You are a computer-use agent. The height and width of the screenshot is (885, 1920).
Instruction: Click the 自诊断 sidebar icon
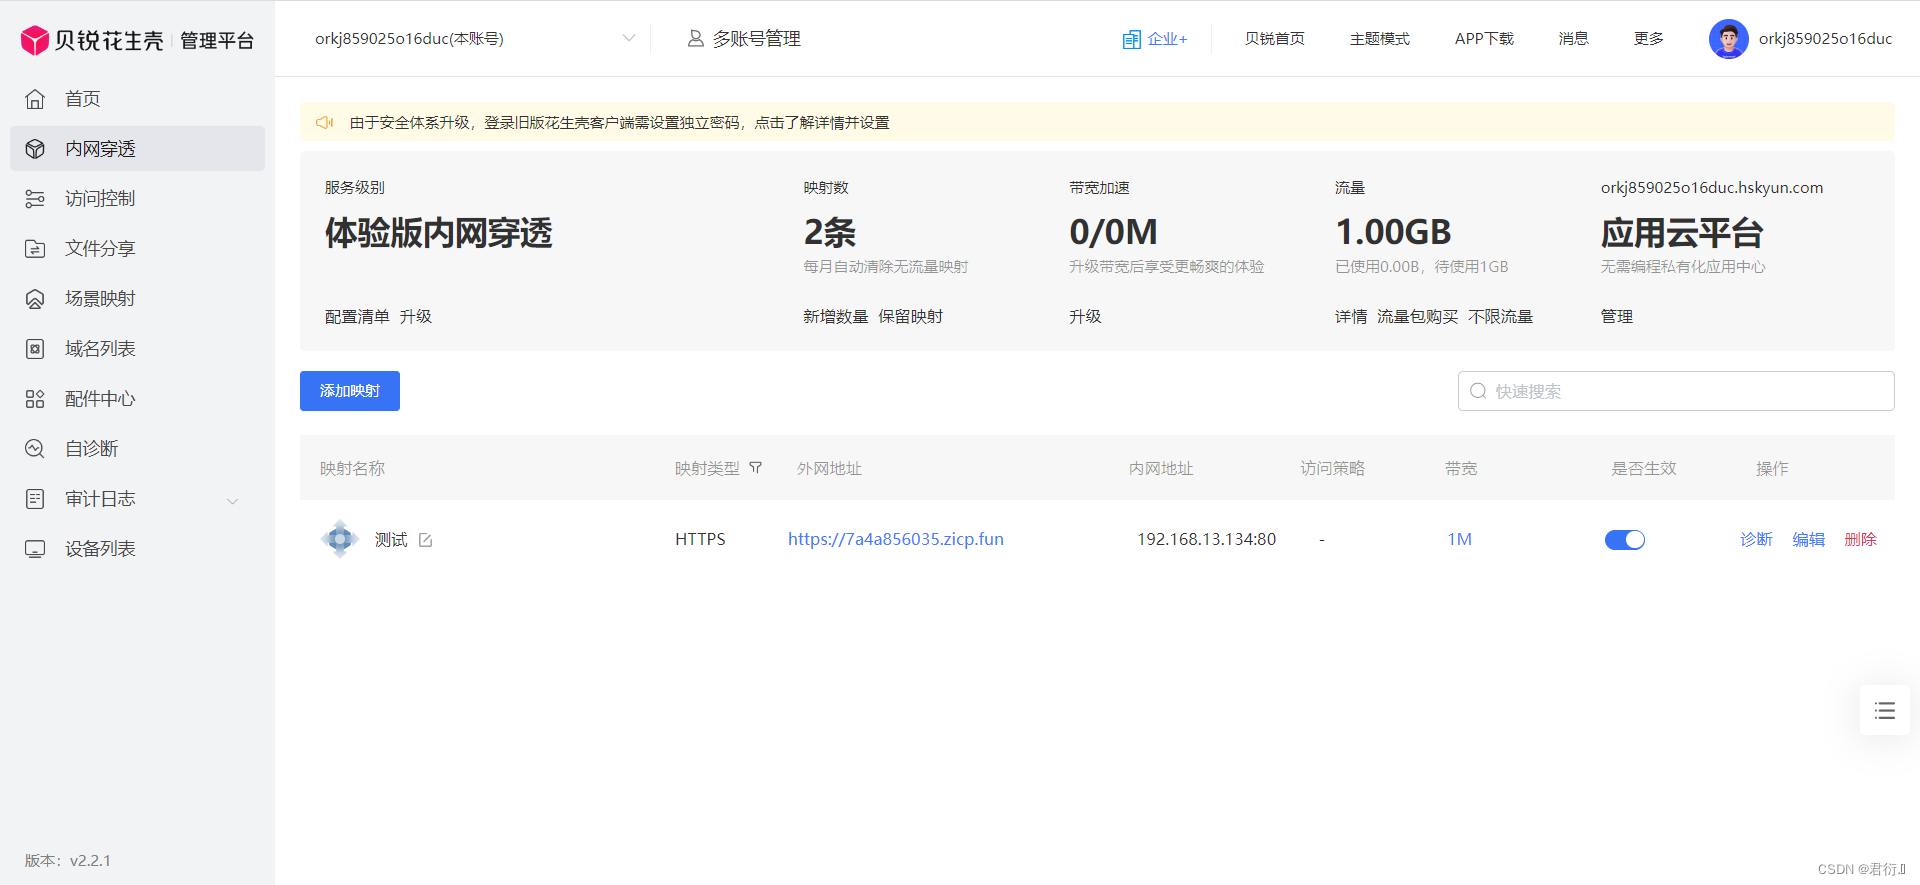35,449
